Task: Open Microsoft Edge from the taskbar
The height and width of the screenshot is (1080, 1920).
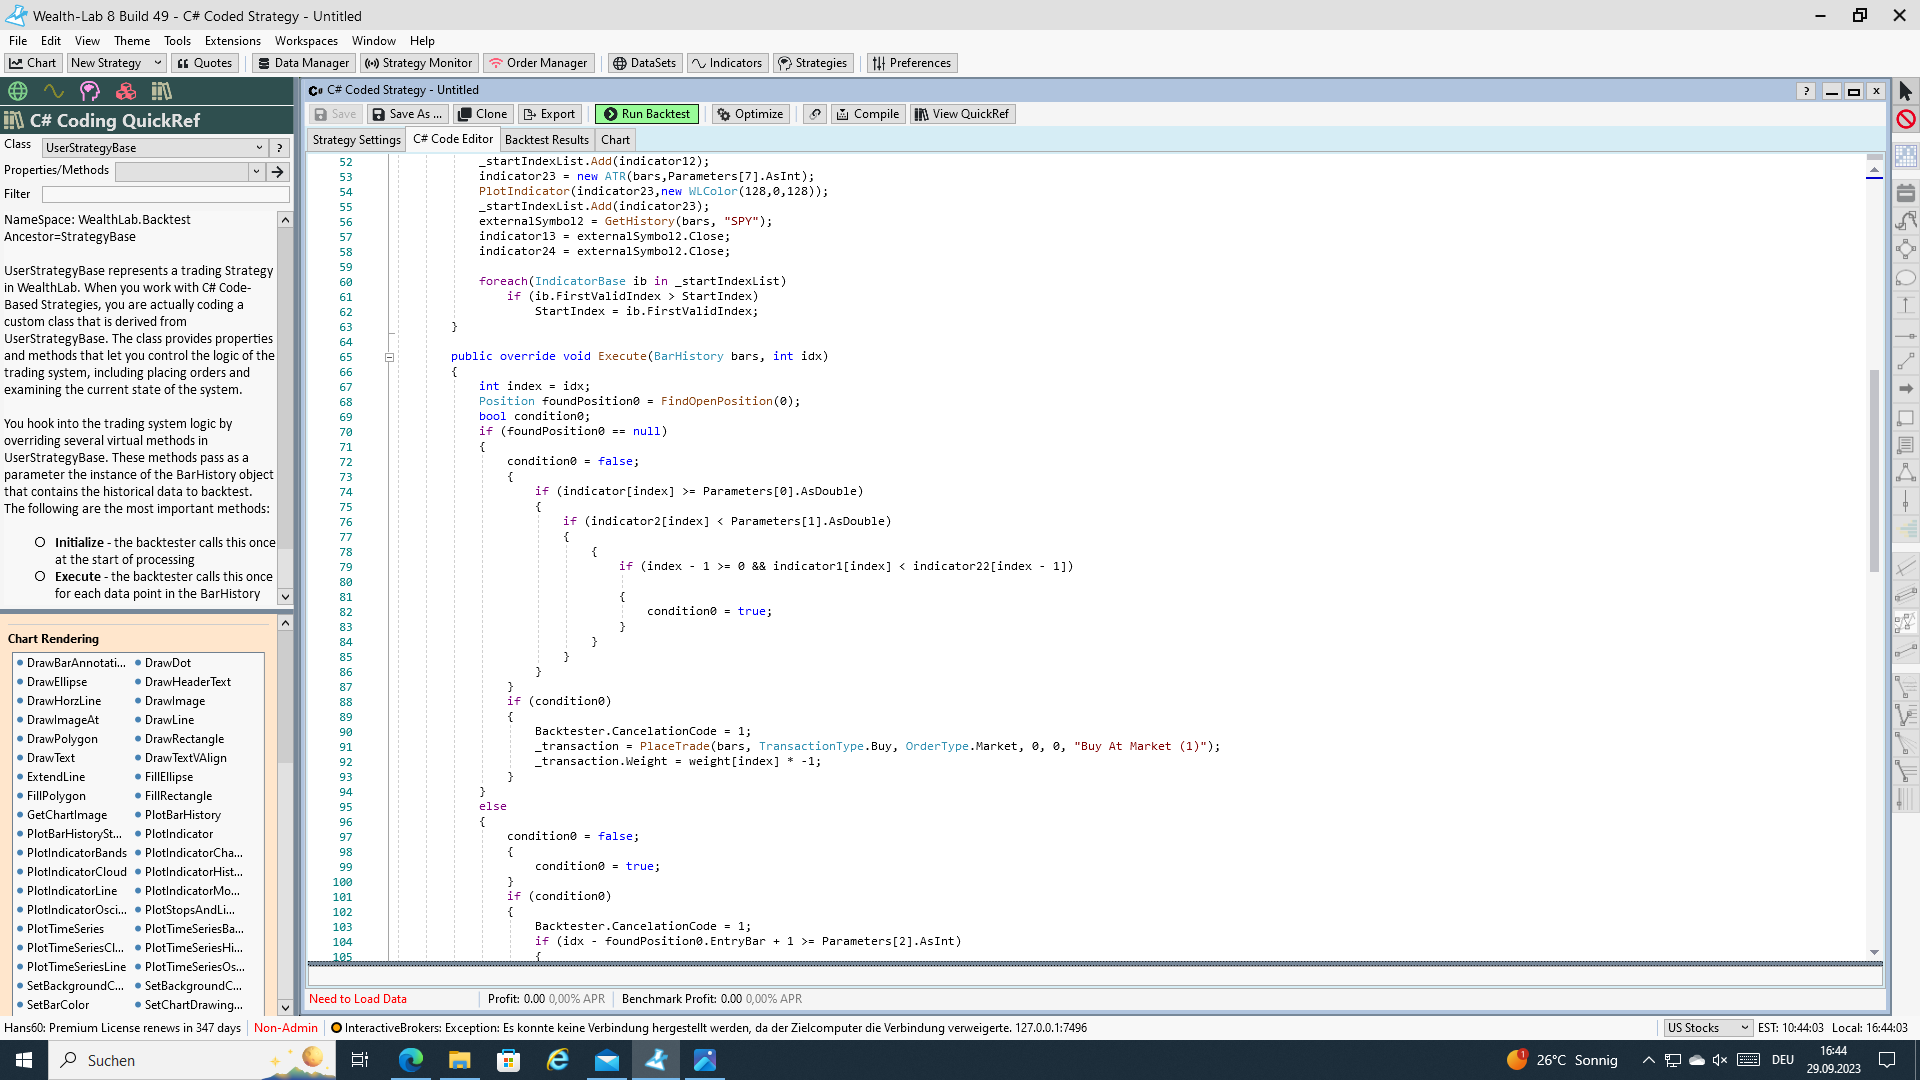Action: click(x=411, y=1060)
